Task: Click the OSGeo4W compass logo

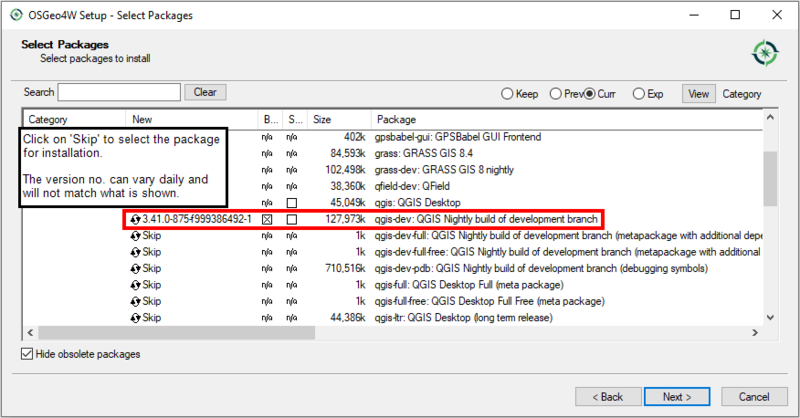Action: pyautogui.click(x=765, y=52)
